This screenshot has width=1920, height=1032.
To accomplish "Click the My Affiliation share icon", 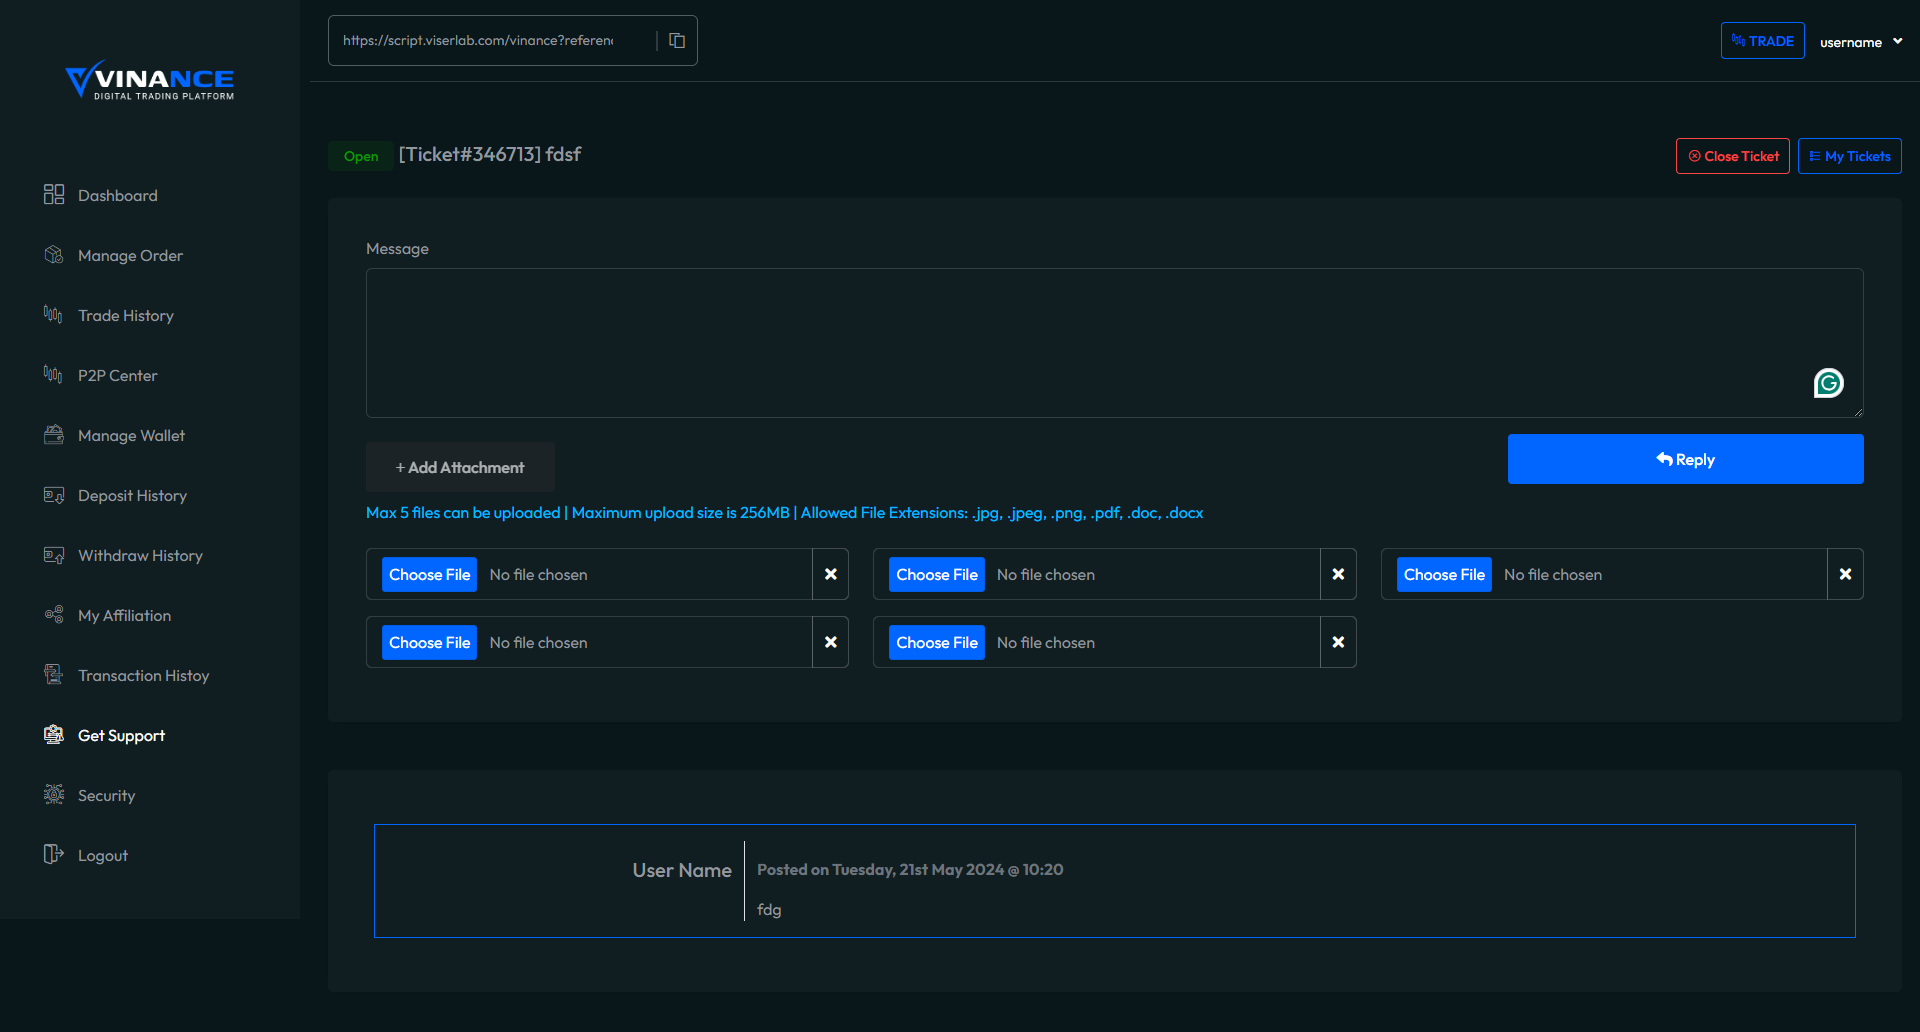I will [x=54, y=615].
